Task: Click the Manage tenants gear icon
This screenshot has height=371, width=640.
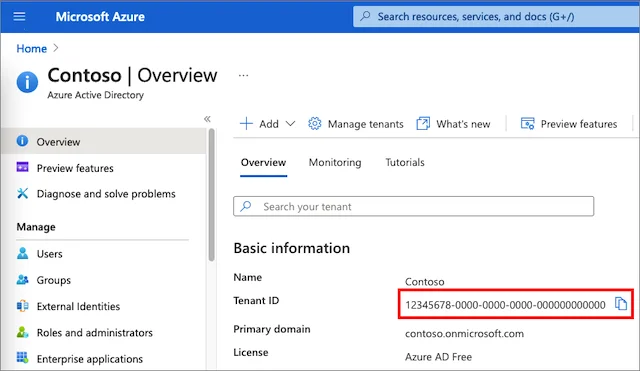Action: (315, 123)
